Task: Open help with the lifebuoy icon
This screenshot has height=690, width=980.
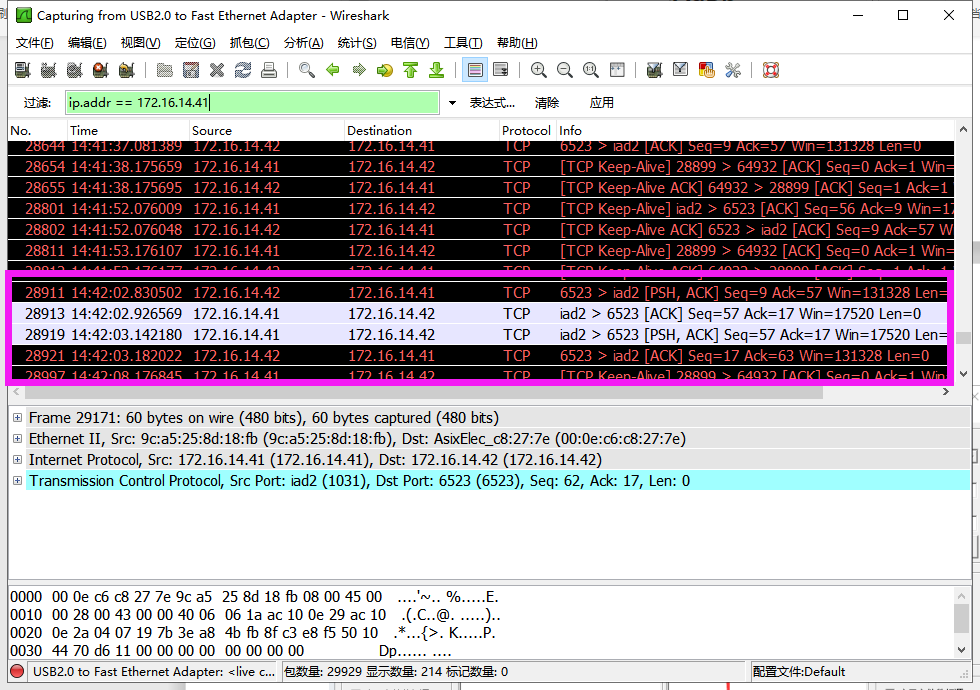Action: 771,70
